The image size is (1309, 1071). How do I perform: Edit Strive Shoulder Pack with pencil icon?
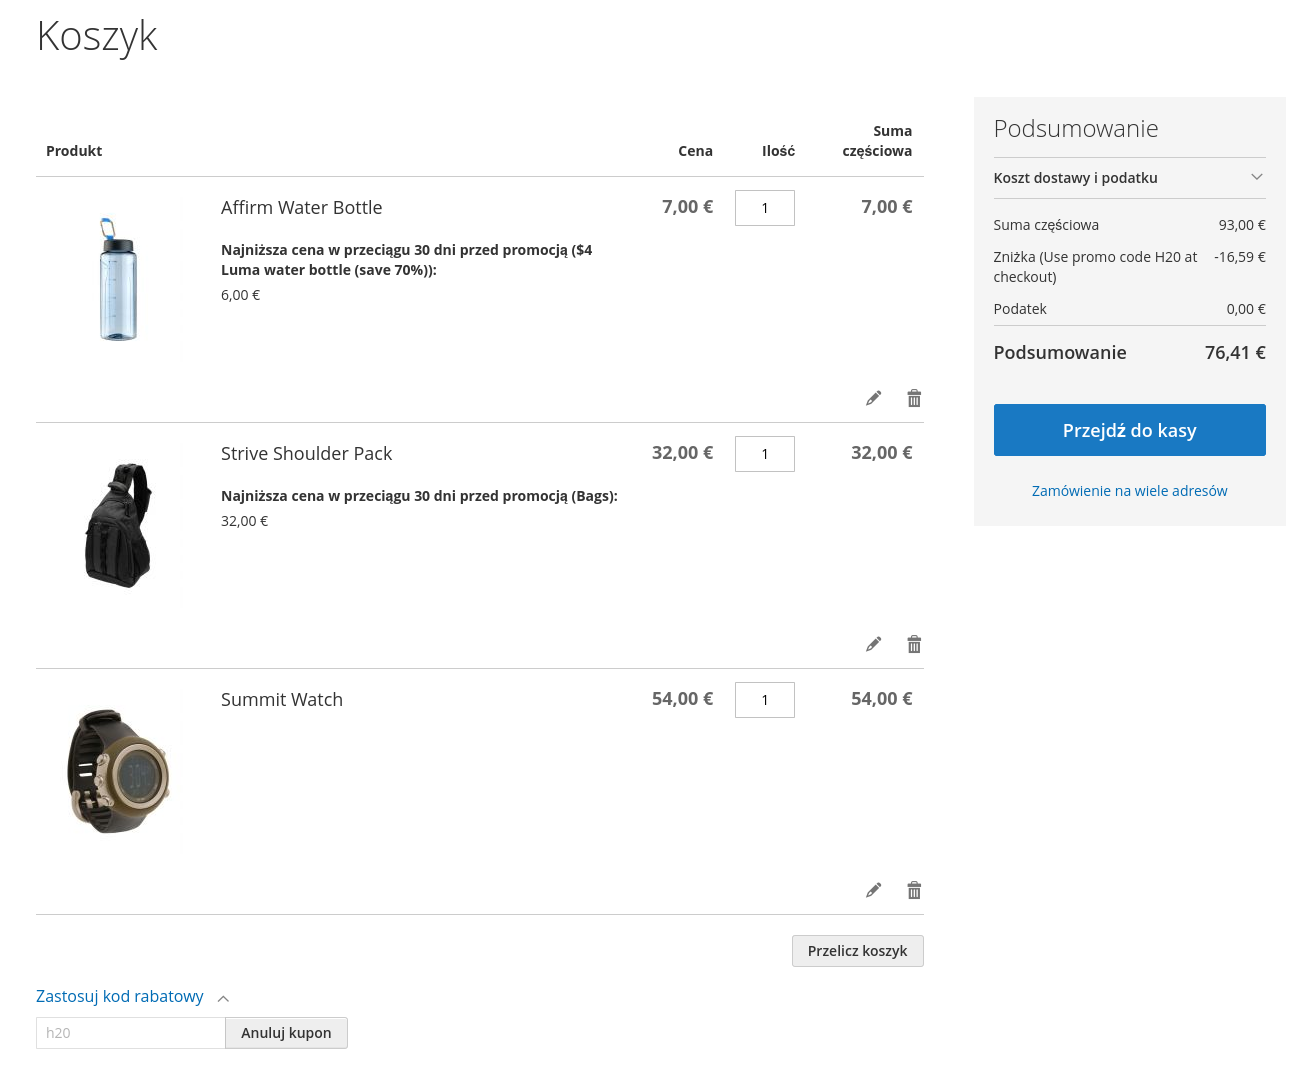[x=873, y=644]
